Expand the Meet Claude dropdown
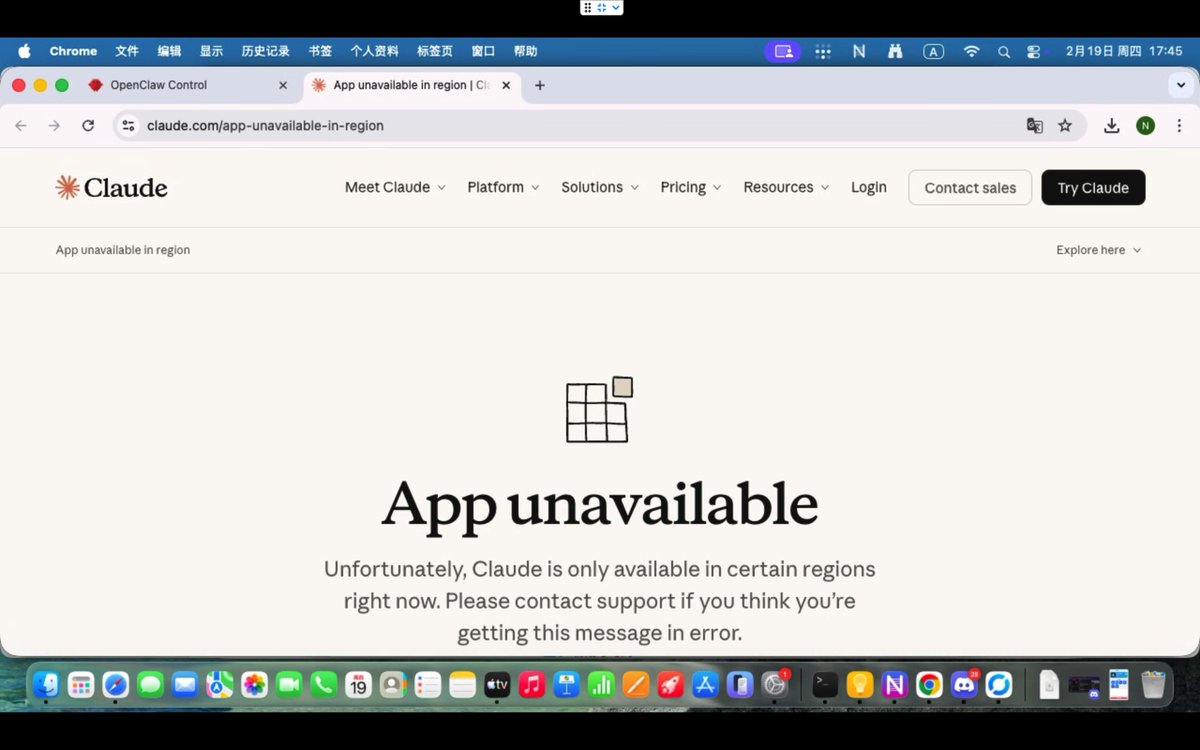 [395, 187]
